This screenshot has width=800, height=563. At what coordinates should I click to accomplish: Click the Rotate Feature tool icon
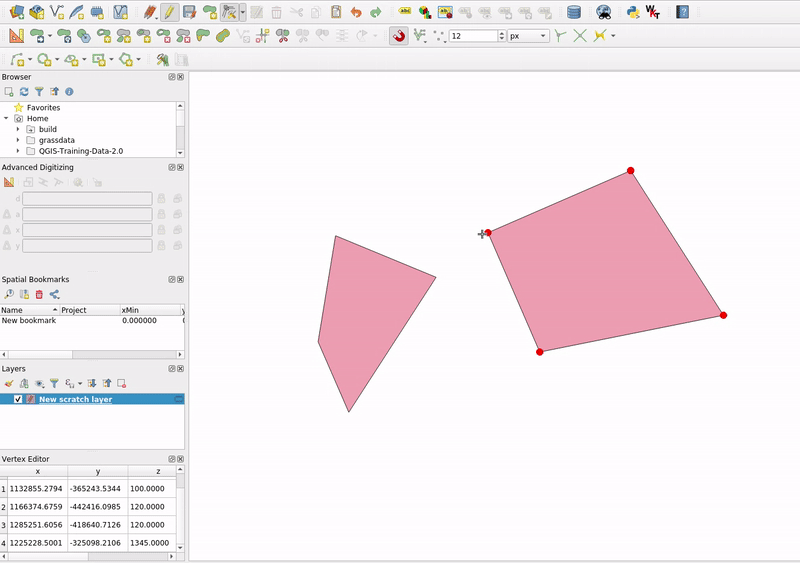coord(64,35)
